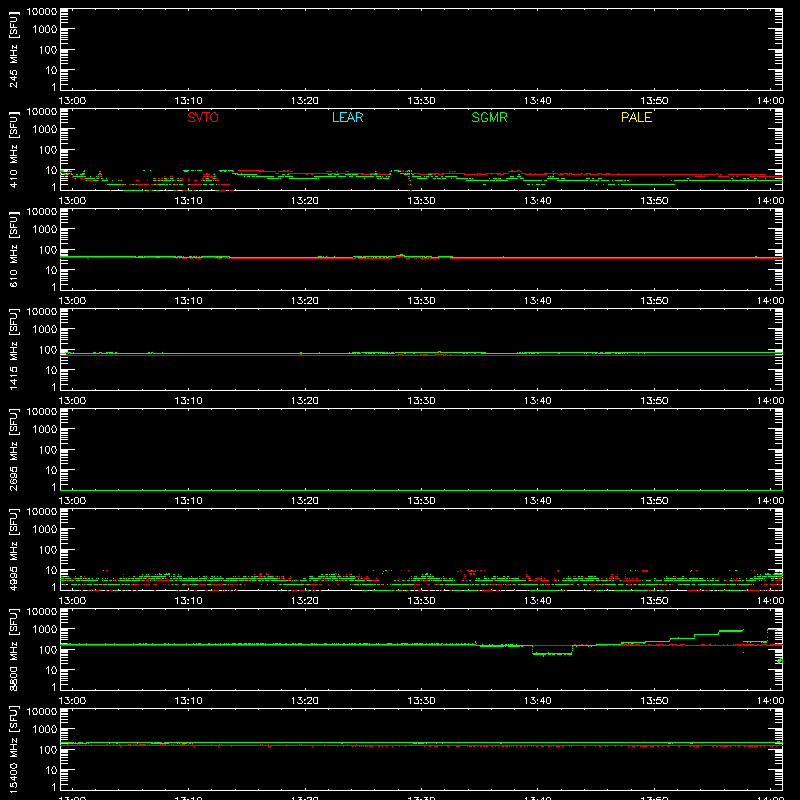Viewport: 800px width, 800px height.
Task: Select the 2695 MHz [SFU] axis title
Action: point(13,449)
